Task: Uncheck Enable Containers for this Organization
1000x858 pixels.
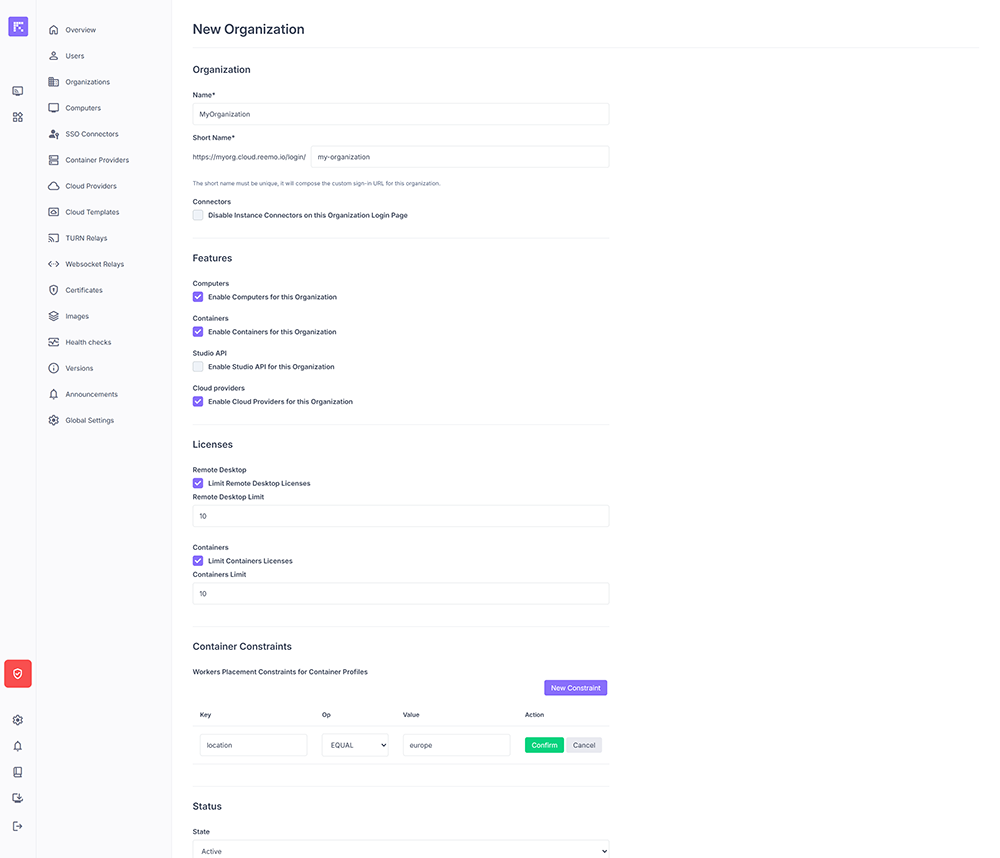Action: pos(198,332)
